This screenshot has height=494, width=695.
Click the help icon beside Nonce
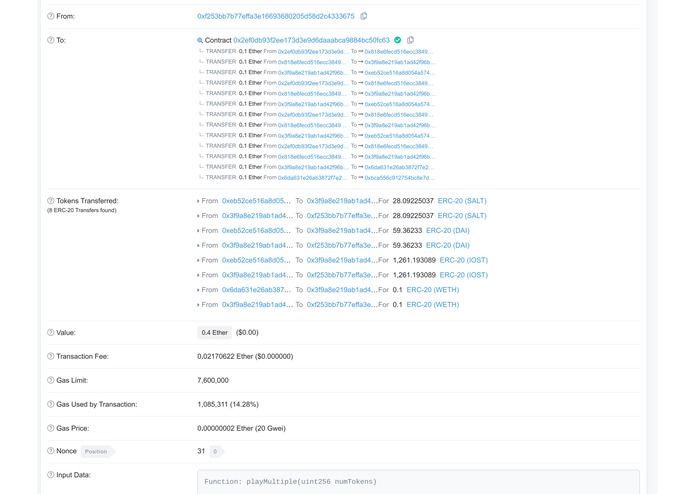[51, 451]
